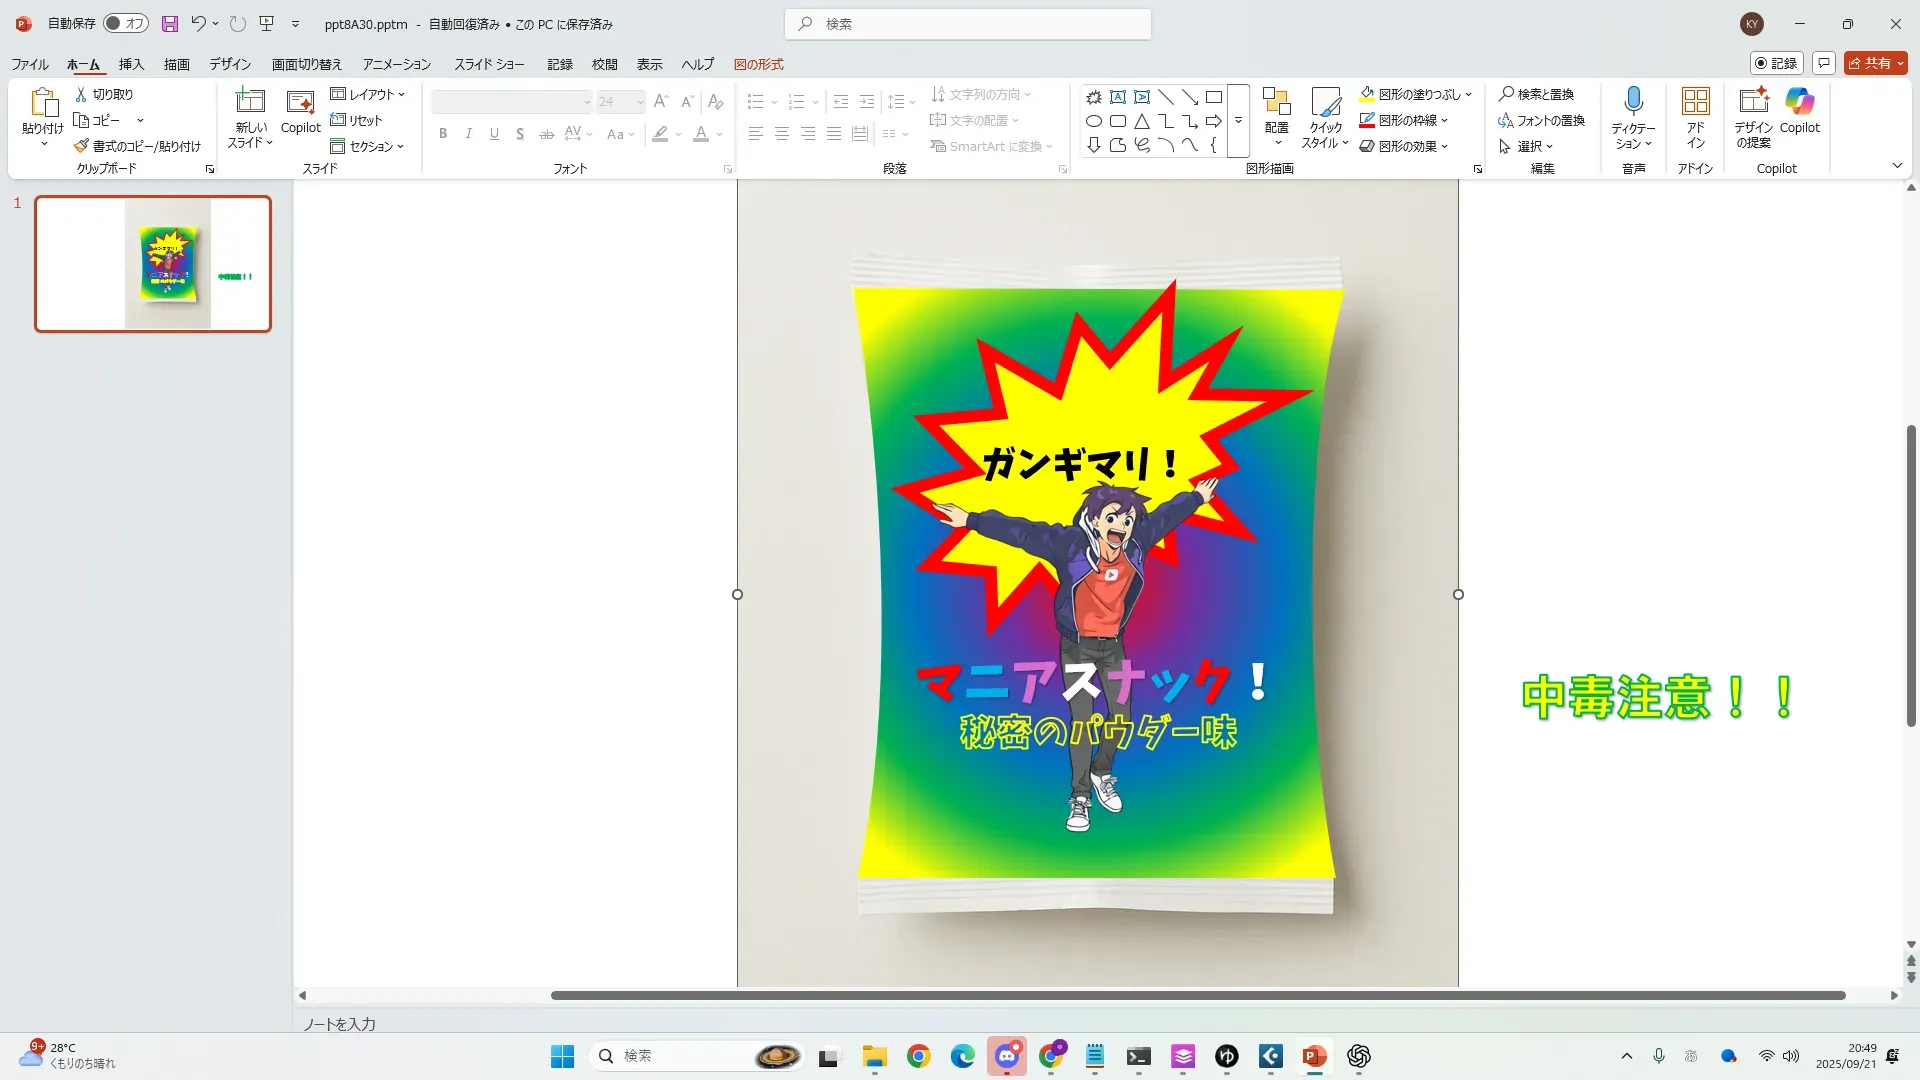Expand the Shape Fill (図形の塗りつぶし) dropdown
Screen dimensions: 1920x1080
point(1469,94)
